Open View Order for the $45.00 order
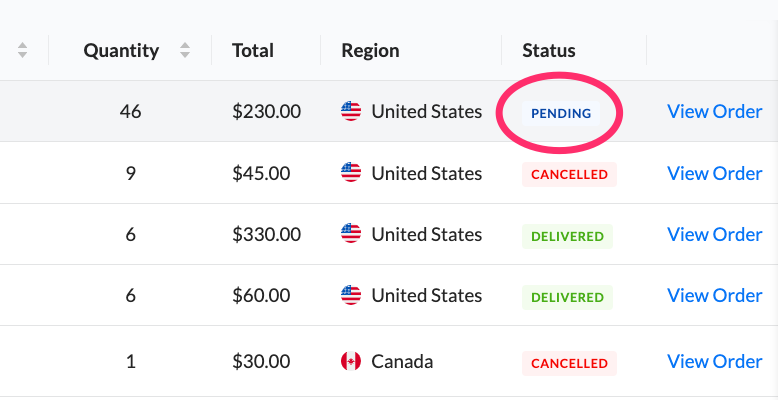 pos(714,173)
